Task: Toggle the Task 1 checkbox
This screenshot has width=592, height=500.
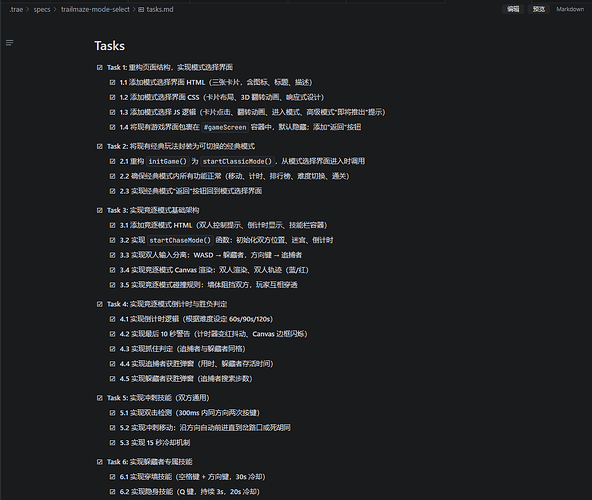Action: pos(100,68)
